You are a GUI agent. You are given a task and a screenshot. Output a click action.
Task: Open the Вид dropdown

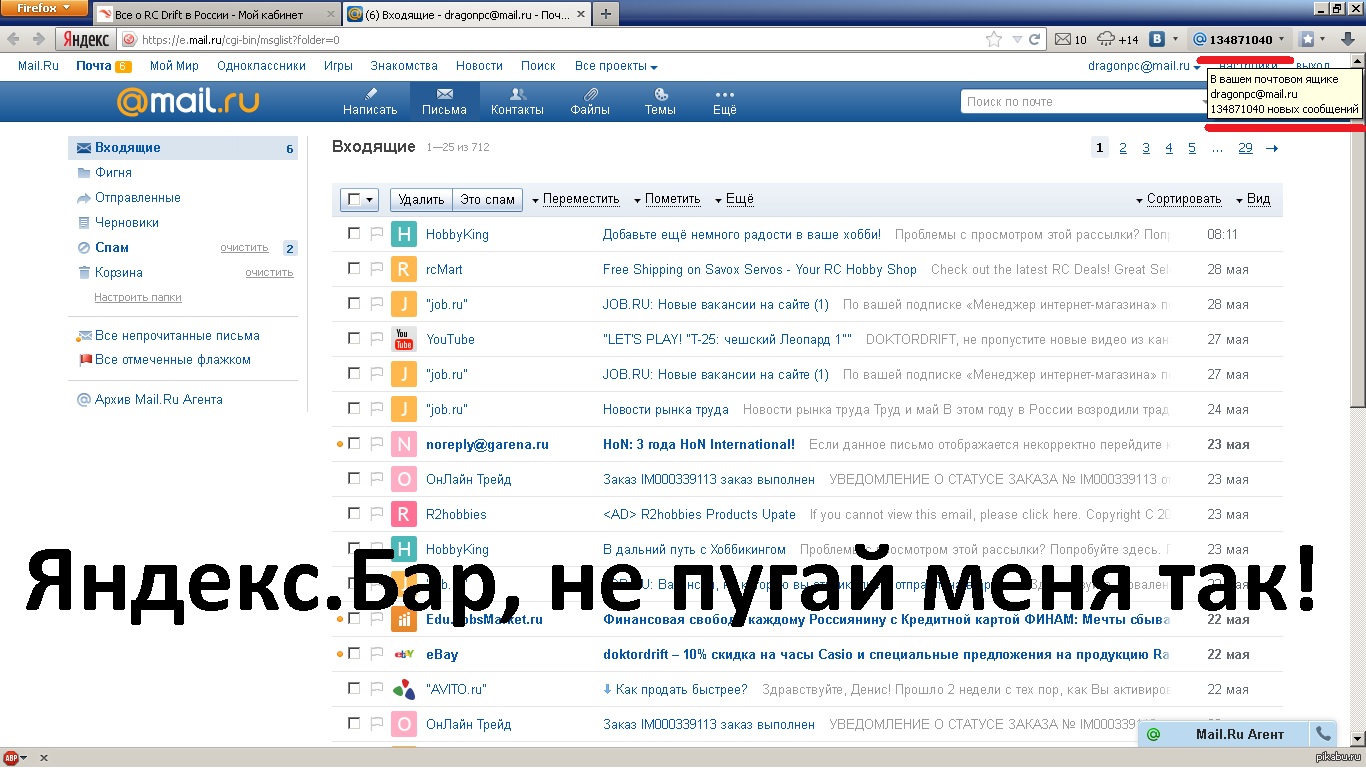point(1253,199)
